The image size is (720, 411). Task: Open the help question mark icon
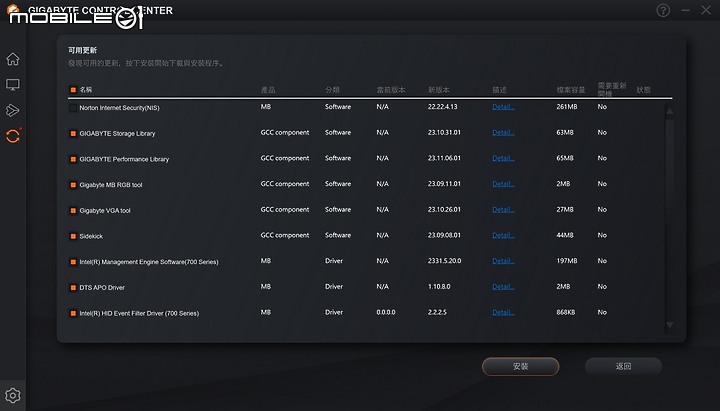point(663,10)
